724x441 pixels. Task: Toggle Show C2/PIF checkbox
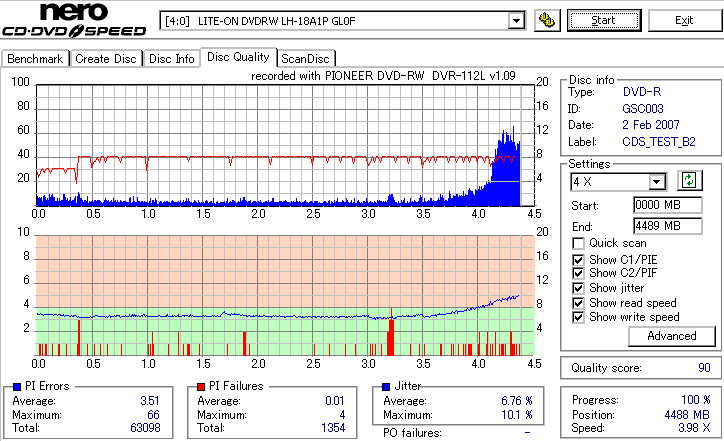click(x=578, y=273)
